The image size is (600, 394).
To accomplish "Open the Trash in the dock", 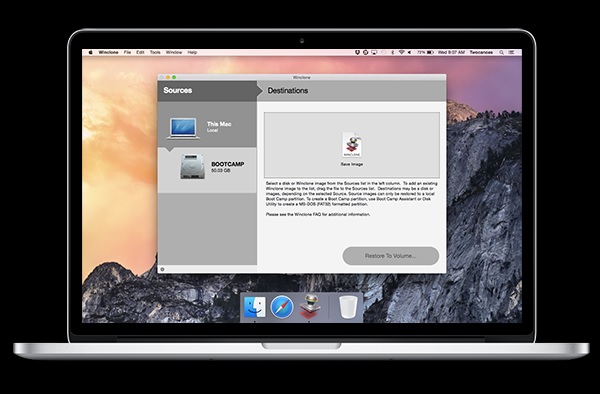I will click(348, 307).
